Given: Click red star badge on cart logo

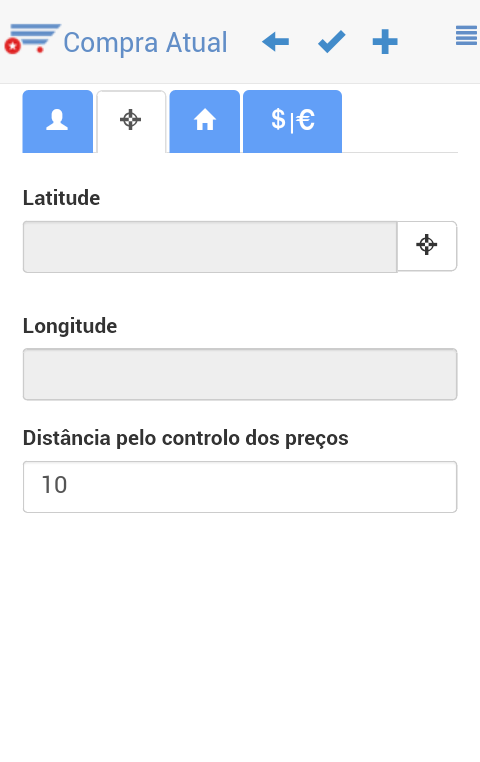Looking at the screenshot, I should click(x=13, y=46).
